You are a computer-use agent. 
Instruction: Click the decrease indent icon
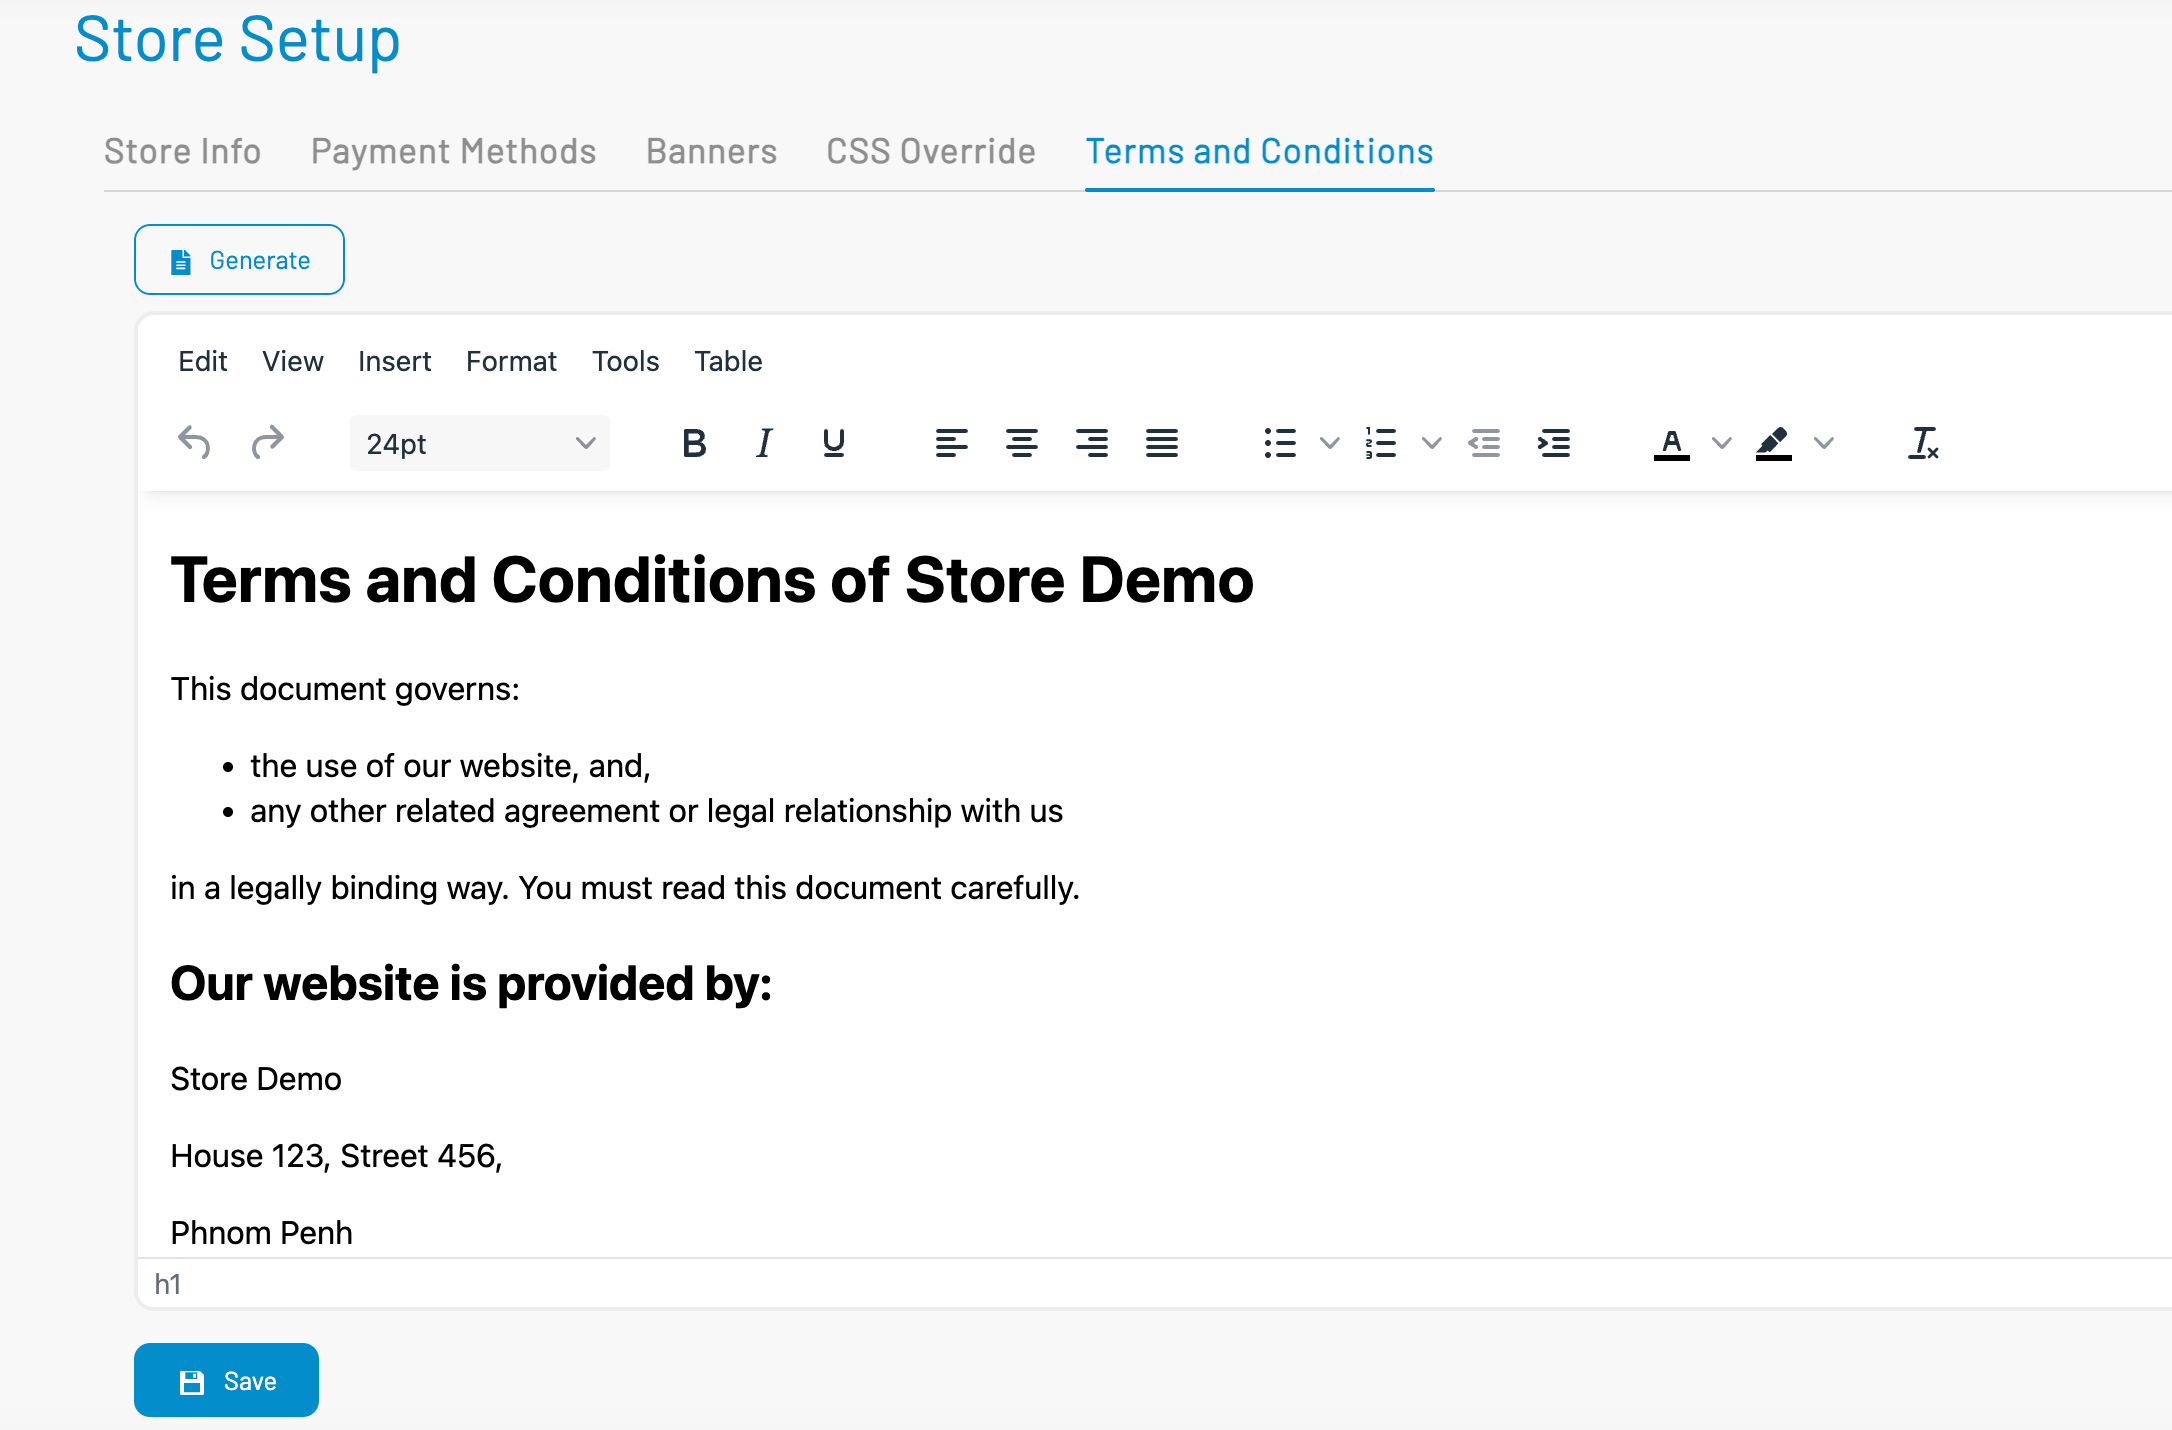(x=1484, y=442)
